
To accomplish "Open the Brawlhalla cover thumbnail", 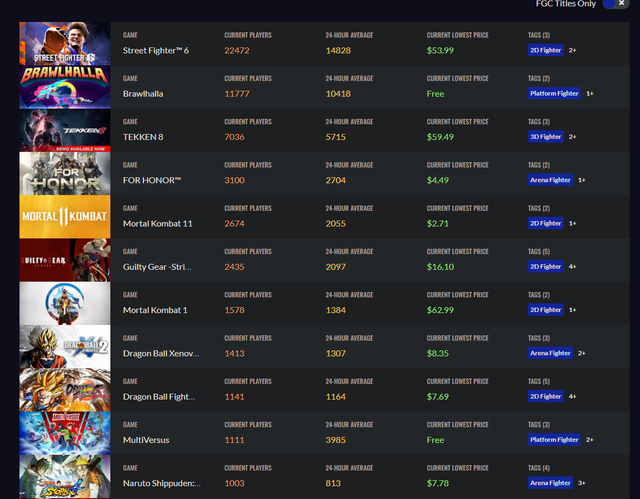I will 64,86.
